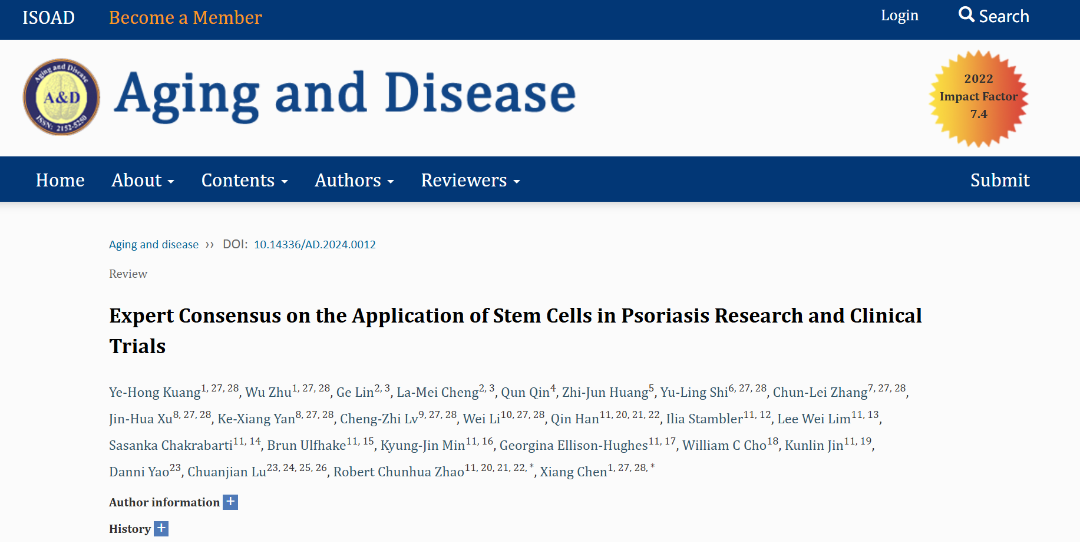Click the Submit menu item
The width and height of the screenshot is (1080, 542).
(x=999, y=180)
